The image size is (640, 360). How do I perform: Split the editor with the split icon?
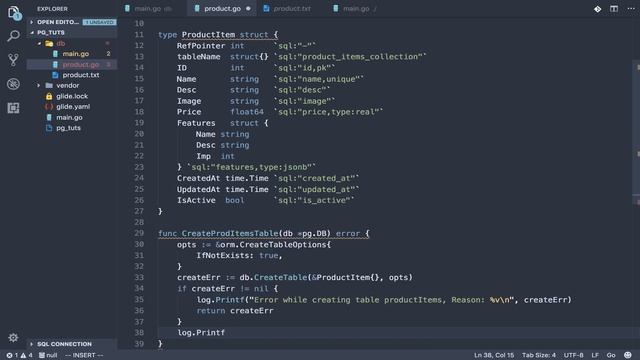614,9
